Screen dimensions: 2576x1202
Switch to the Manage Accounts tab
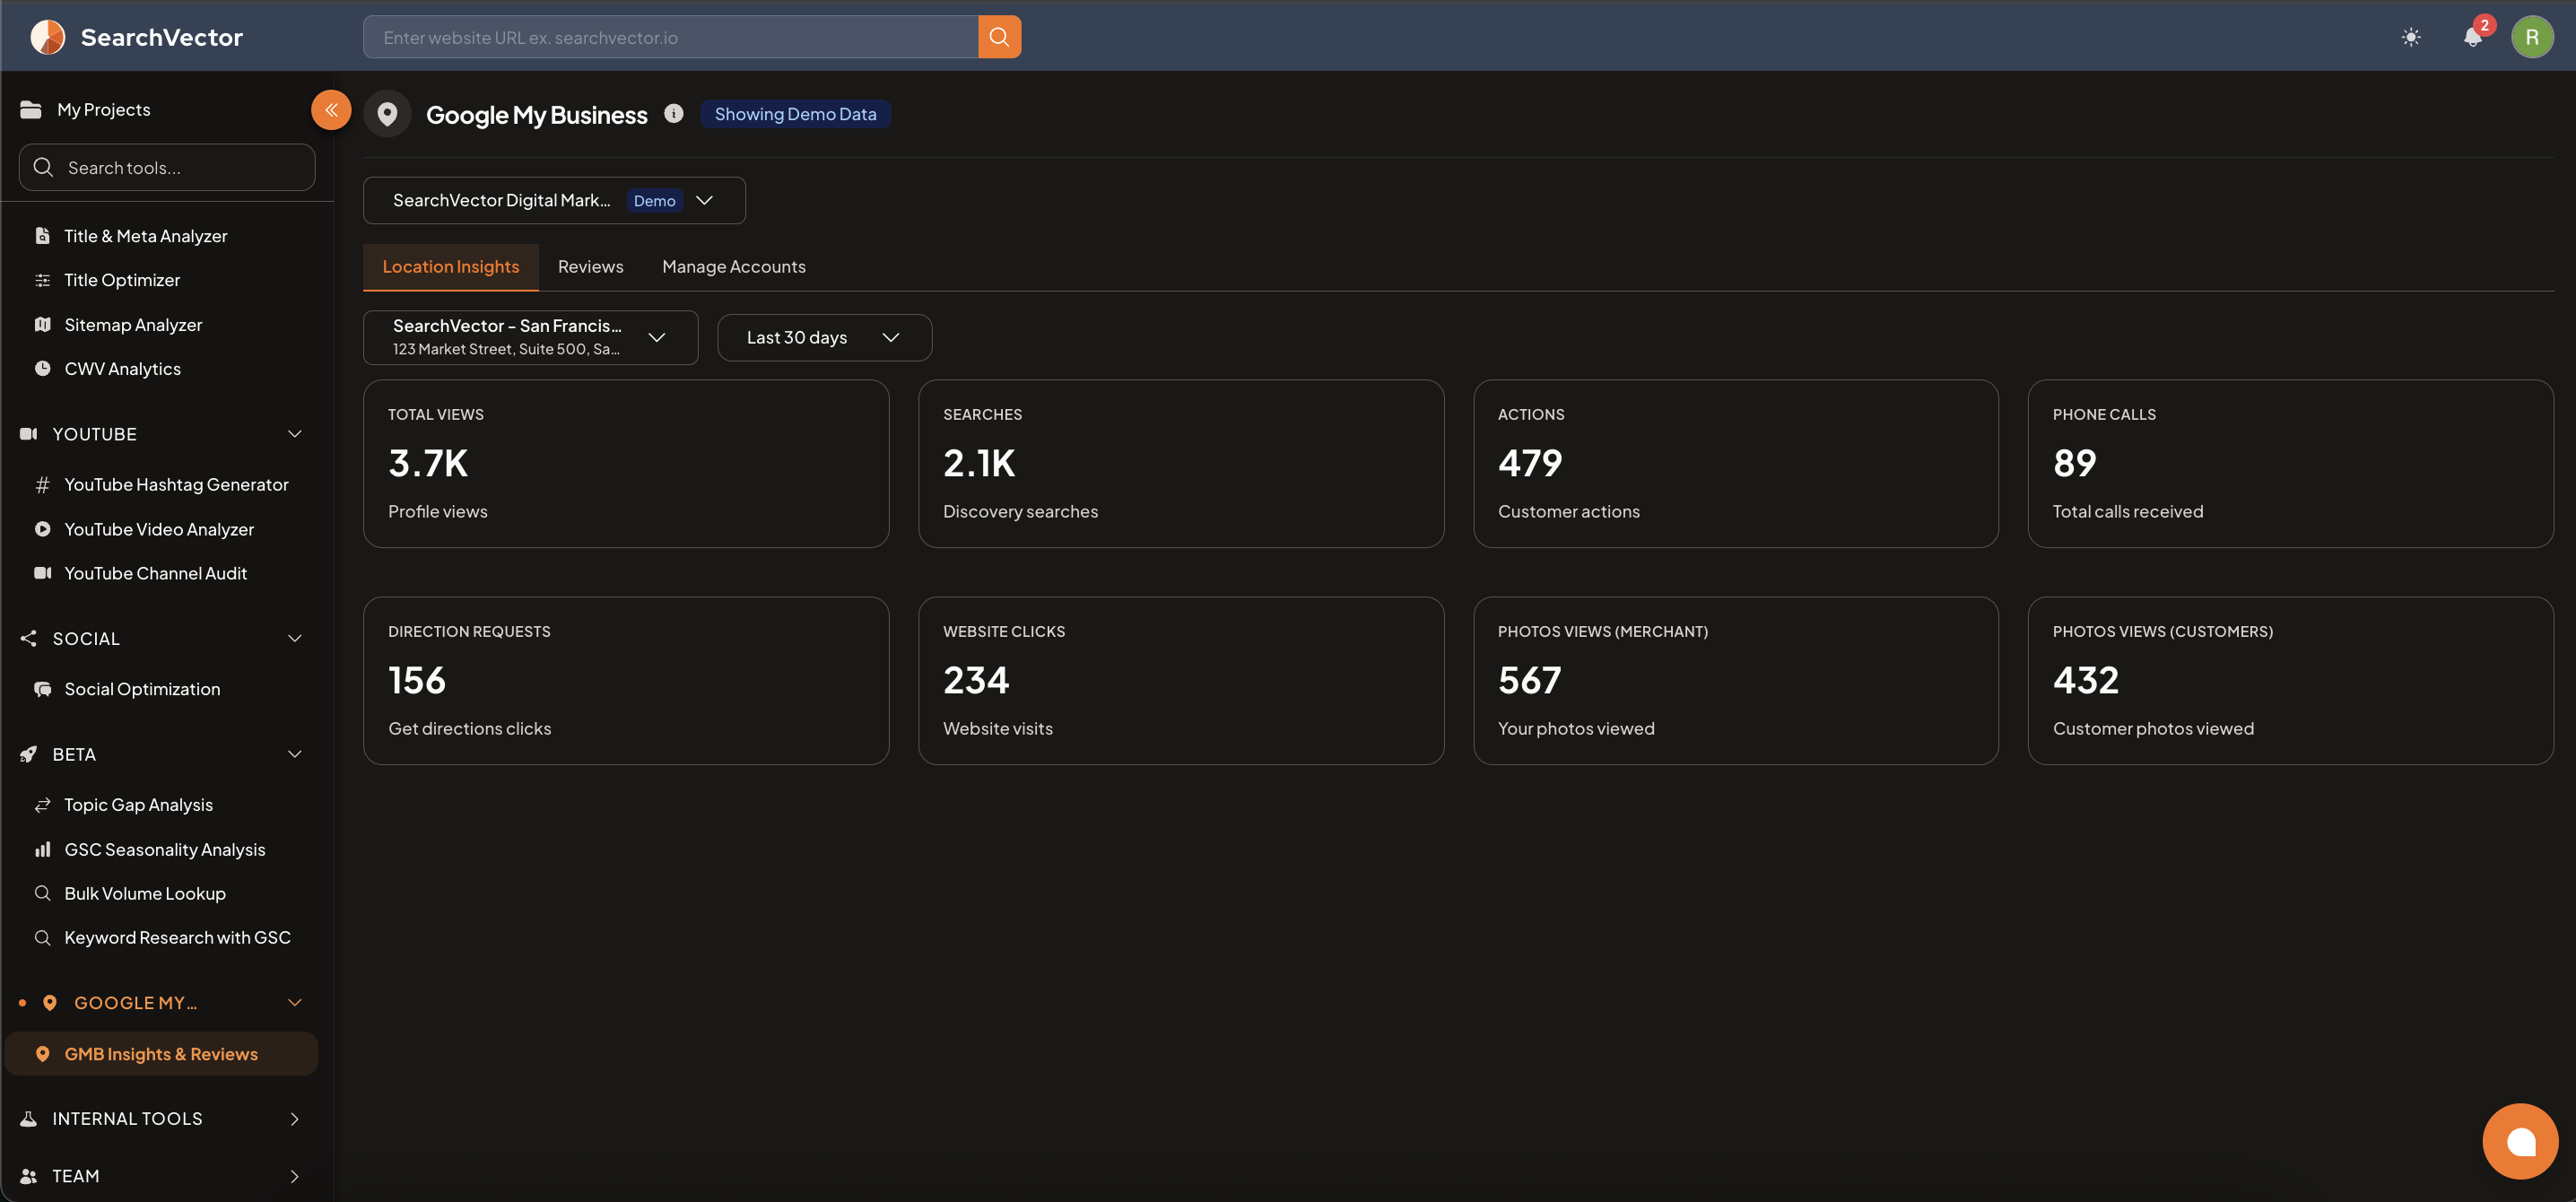coord(733,267)
